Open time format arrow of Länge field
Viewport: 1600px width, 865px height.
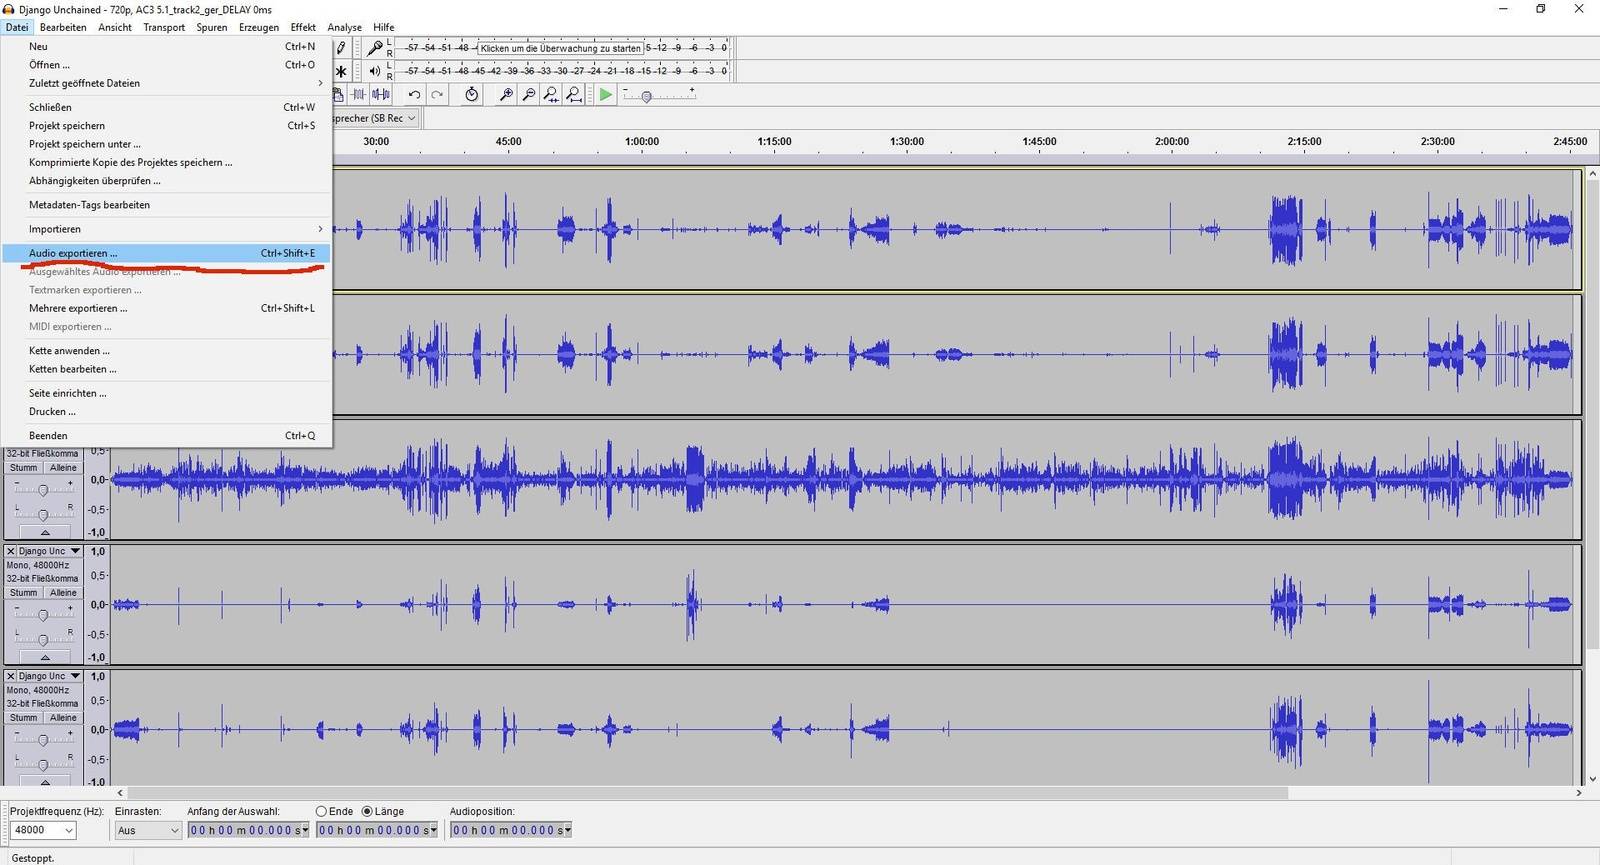pyautogui.click(x=433, y=830)
